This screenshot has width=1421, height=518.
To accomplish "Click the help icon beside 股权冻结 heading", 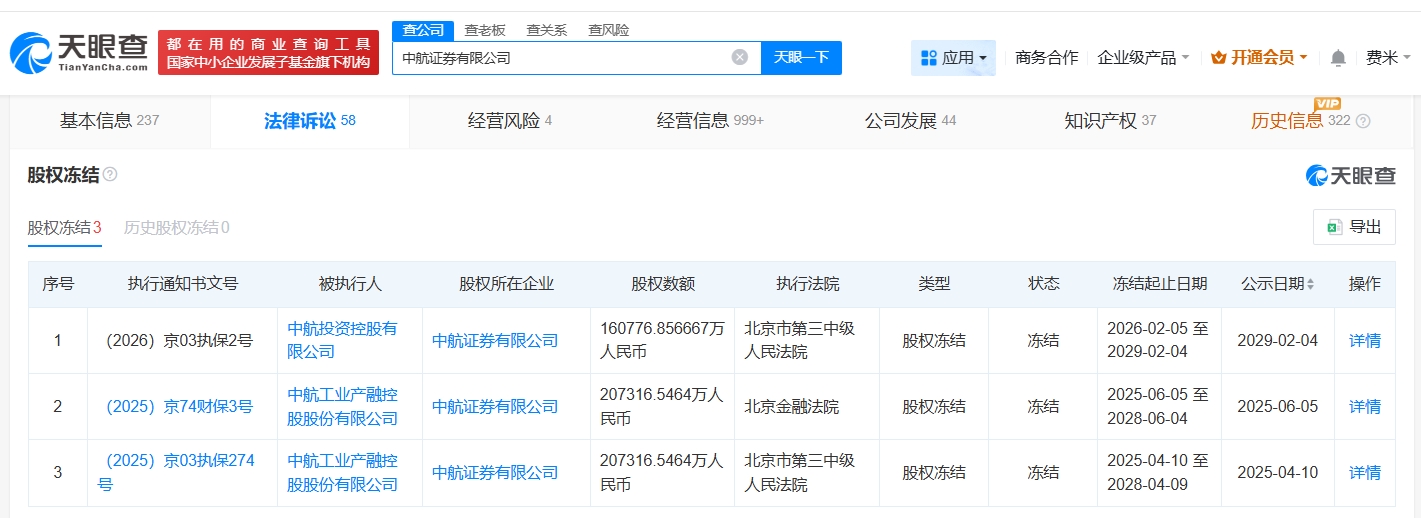I will pyautogui.click(x=110, y=175).
